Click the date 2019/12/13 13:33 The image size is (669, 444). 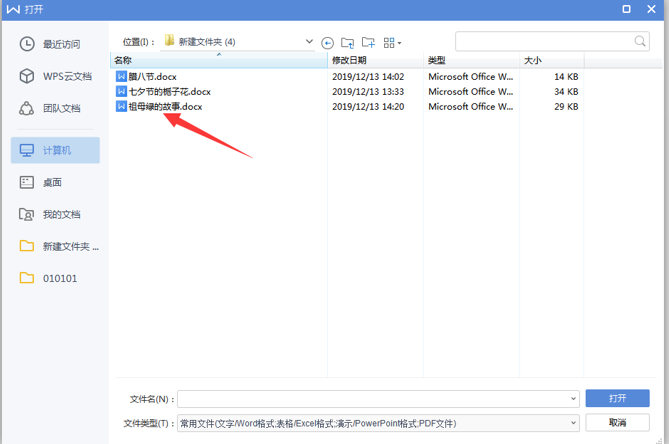pyautogui.click(x=368, y=92)
